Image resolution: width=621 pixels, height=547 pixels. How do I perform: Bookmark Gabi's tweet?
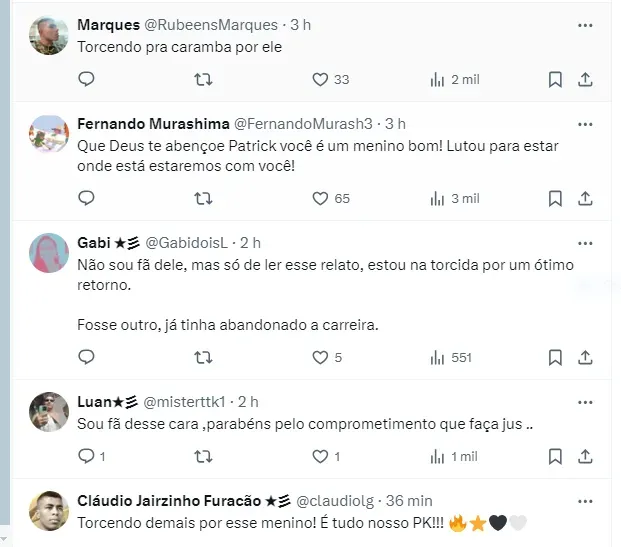coord(556,357)
